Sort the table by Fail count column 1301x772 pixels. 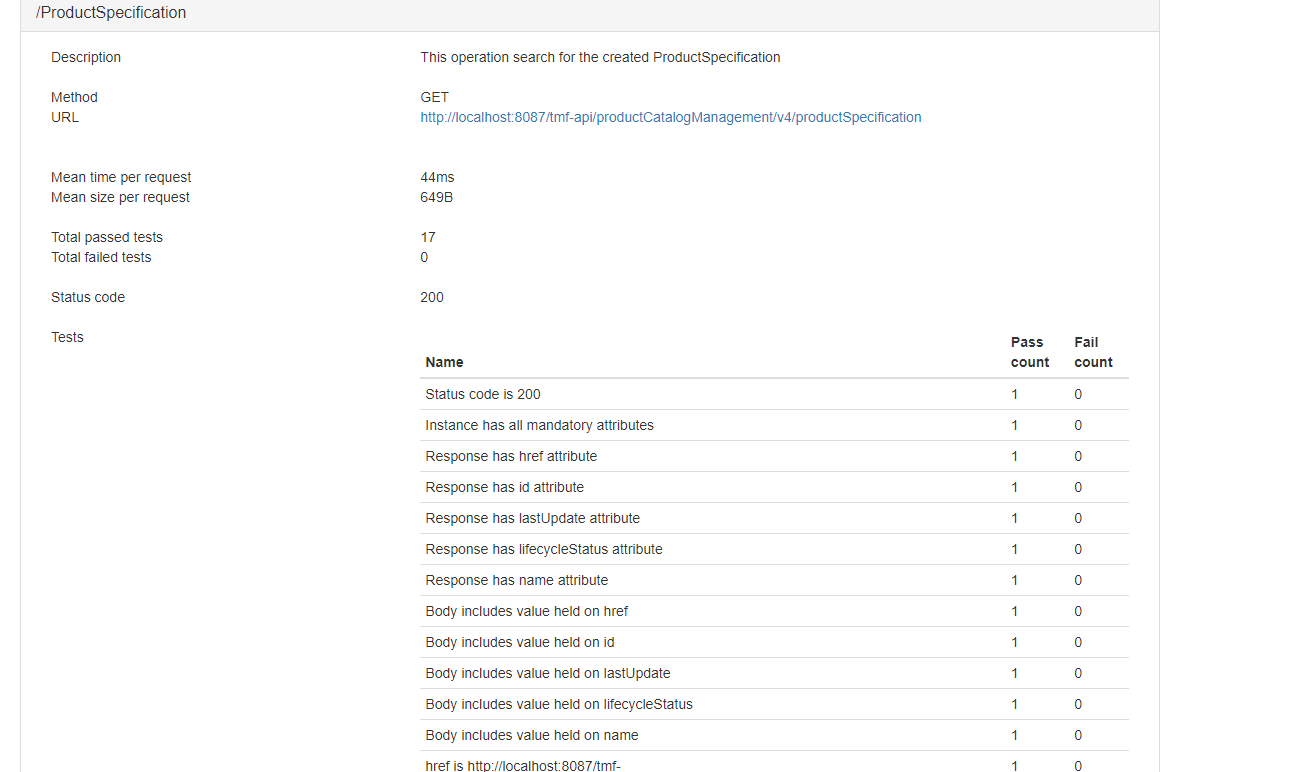point(1094,352)
